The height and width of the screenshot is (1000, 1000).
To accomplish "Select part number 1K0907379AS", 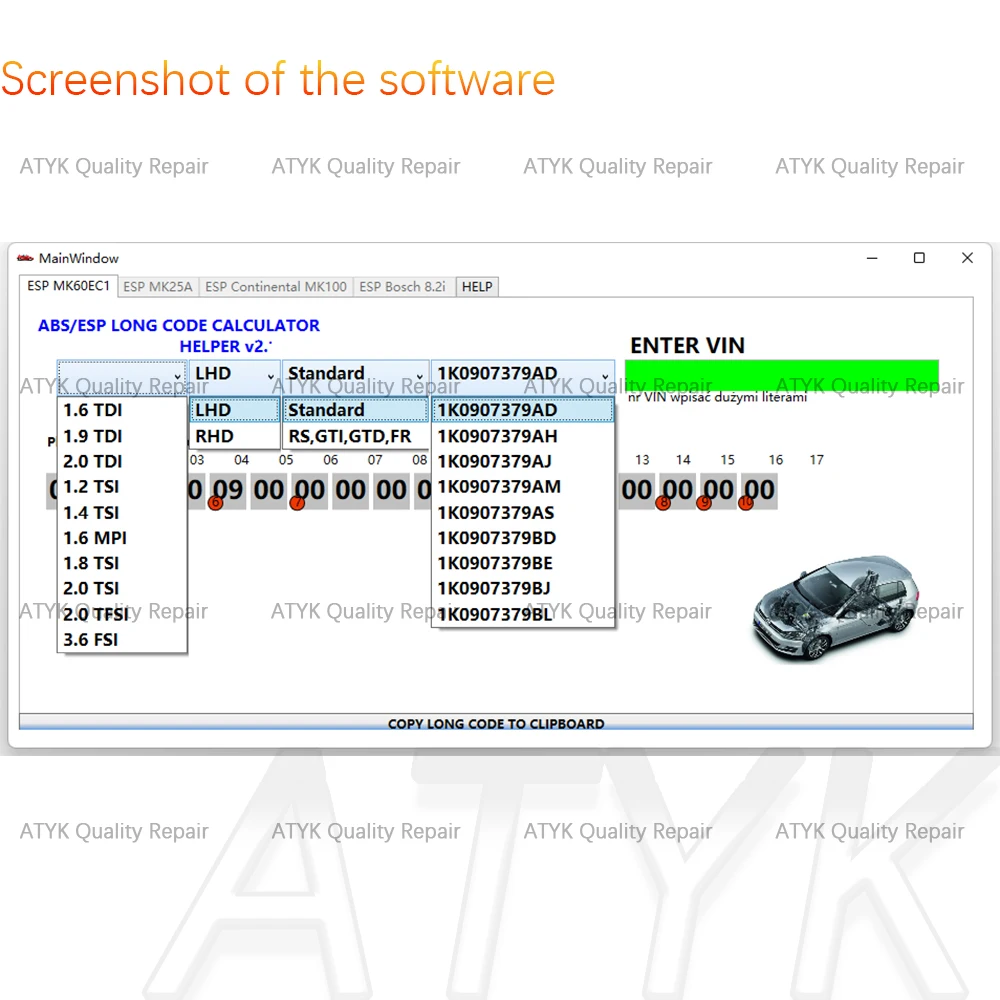I will (x=523, y=513).
